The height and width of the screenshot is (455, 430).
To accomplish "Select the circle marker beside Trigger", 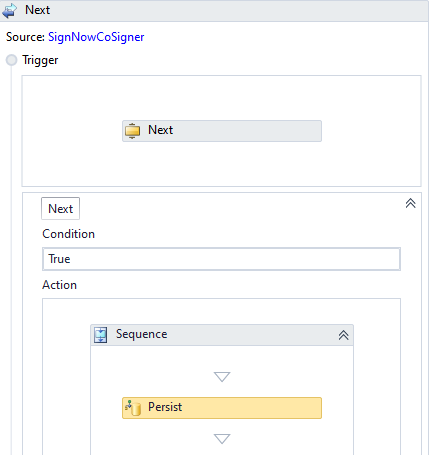I will coord(11,60).
